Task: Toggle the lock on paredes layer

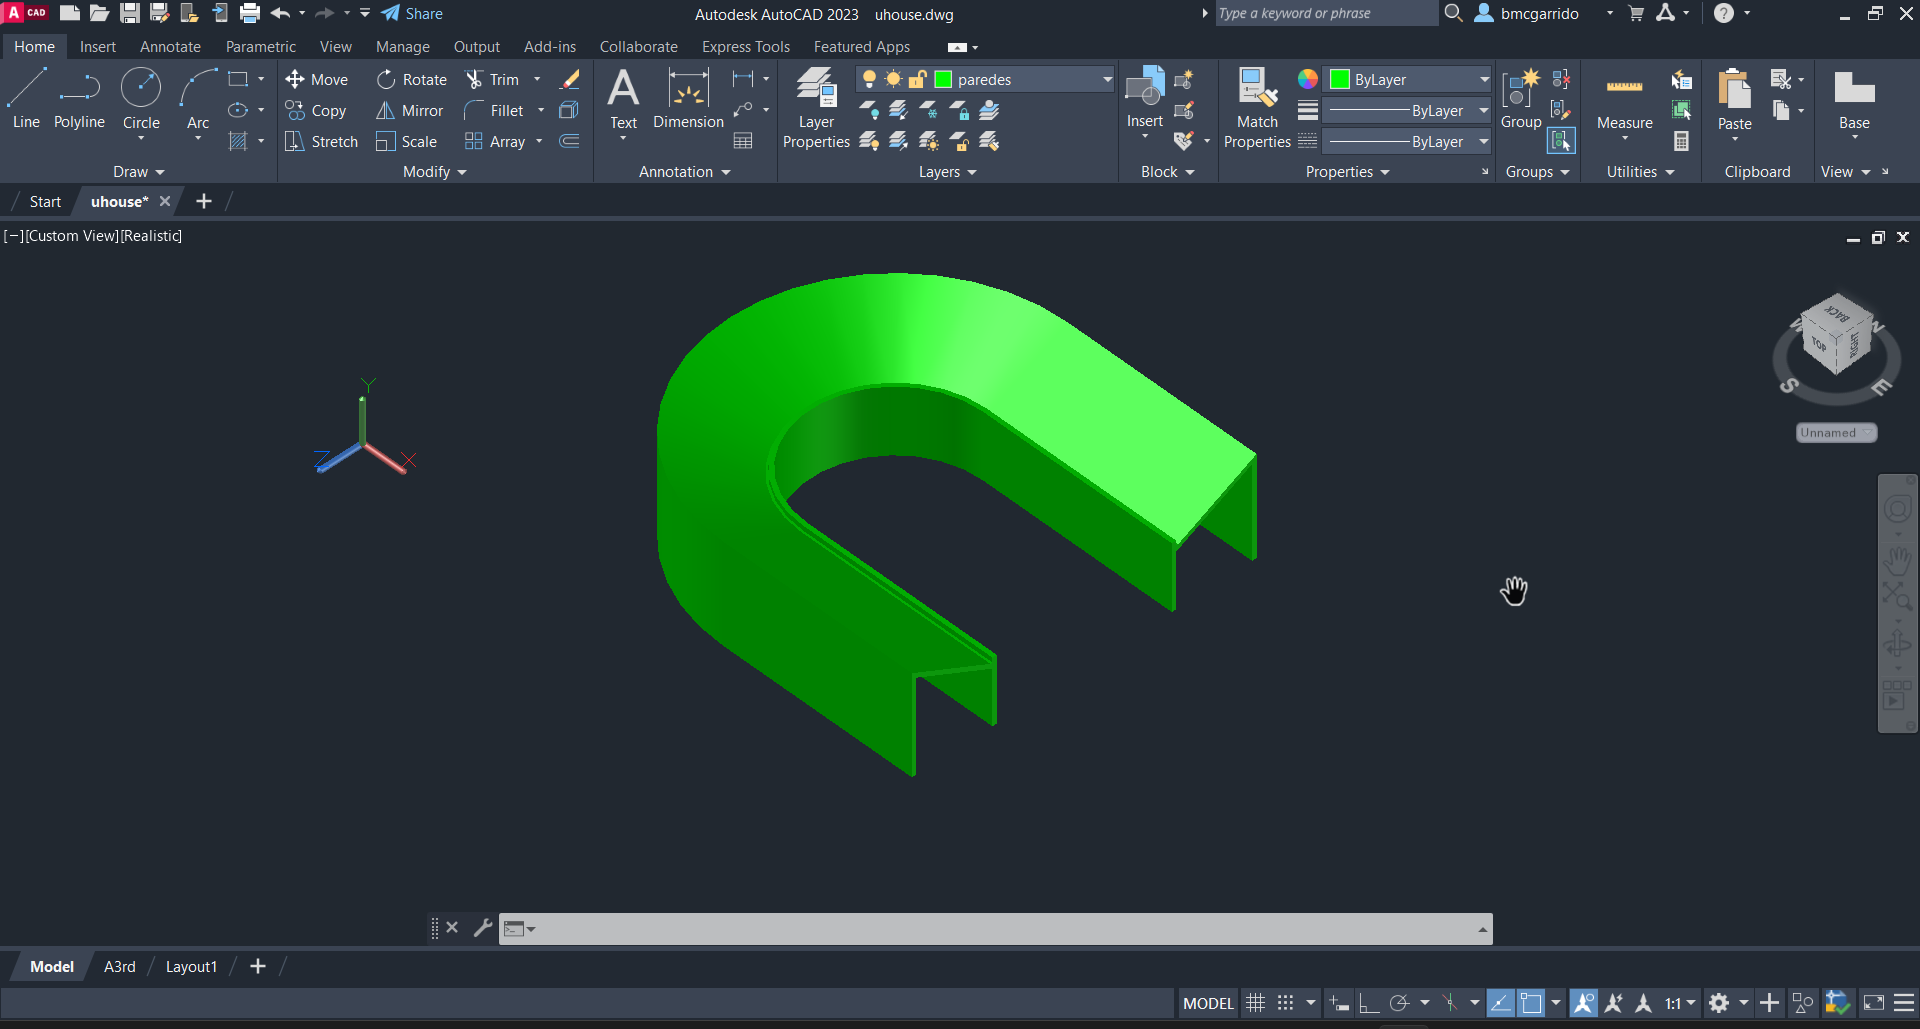Action: tap(917, 79)
